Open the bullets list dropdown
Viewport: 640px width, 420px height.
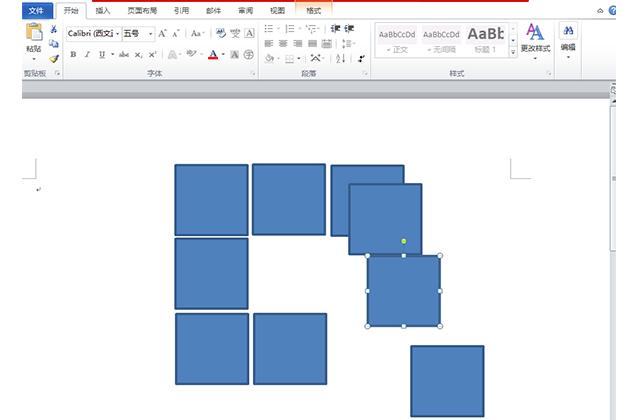(x=278, y=29)
